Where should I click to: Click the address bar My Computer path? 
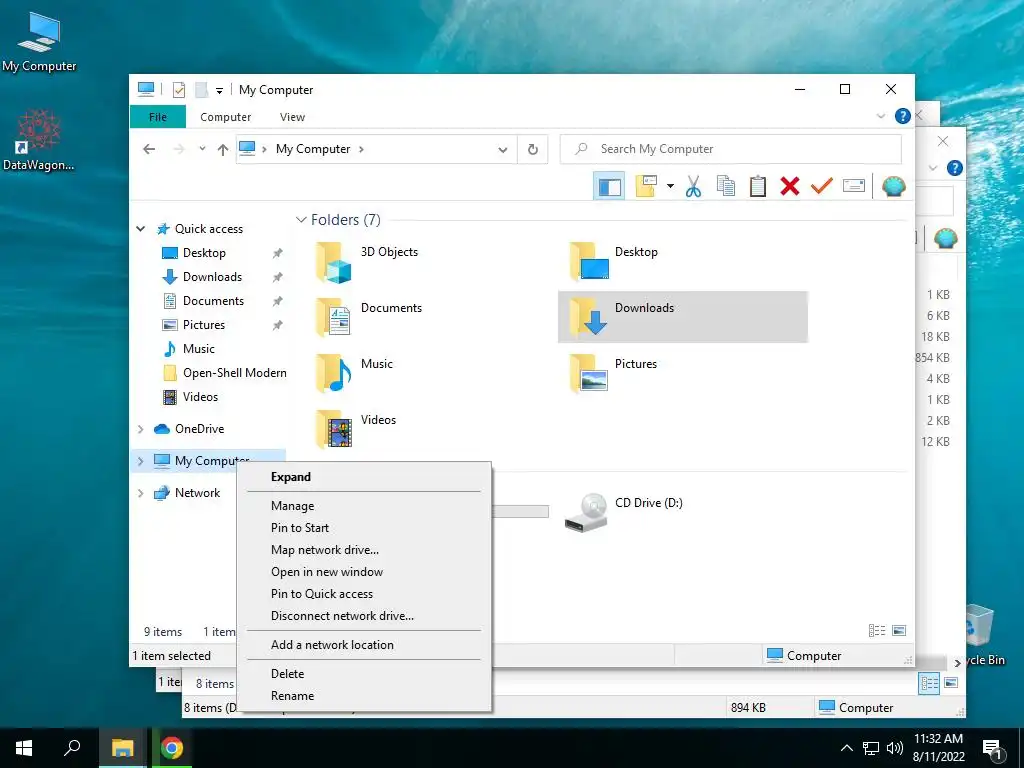(313, 149)
